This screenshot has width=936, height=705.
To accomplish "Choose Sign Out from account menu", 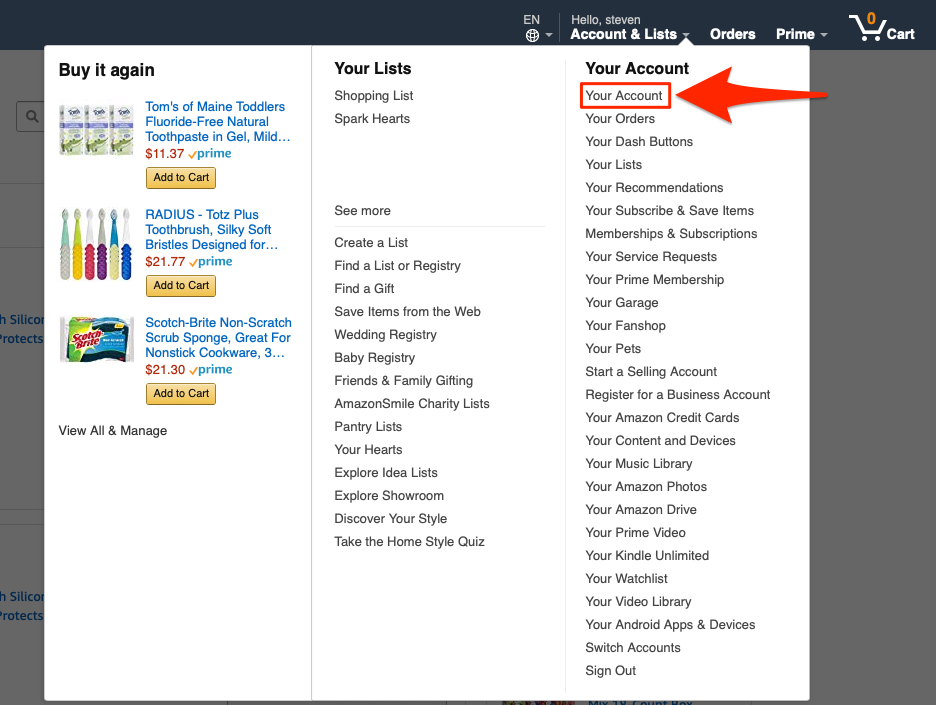I will pos(610,671).
